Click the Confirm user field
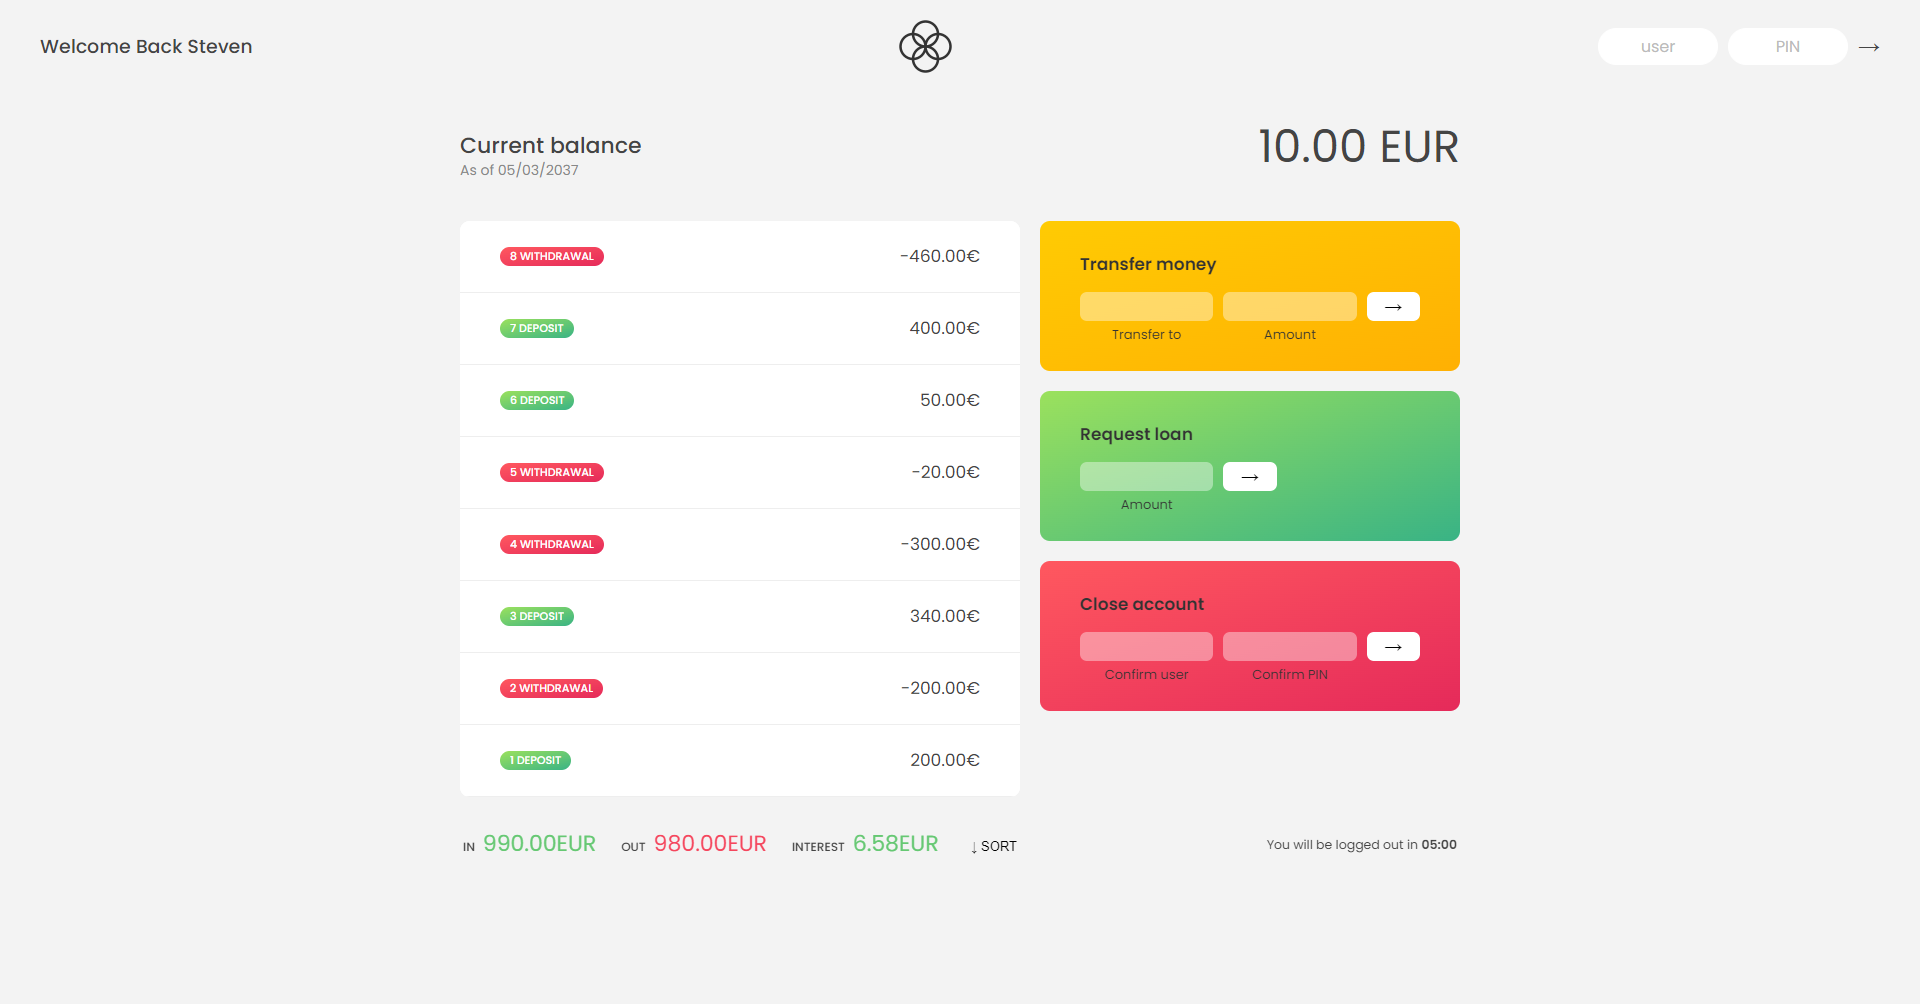 (x=1146, y=646)
